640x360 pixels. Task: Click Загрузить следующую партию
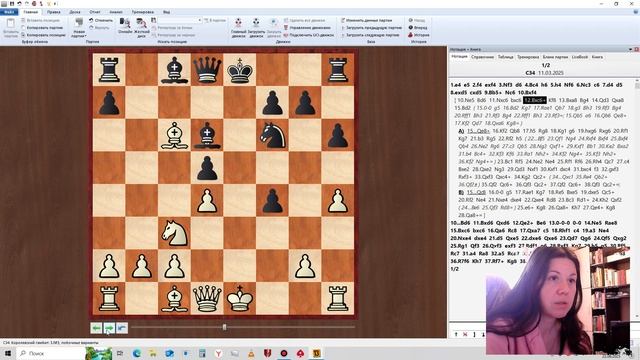click(370, 35)
